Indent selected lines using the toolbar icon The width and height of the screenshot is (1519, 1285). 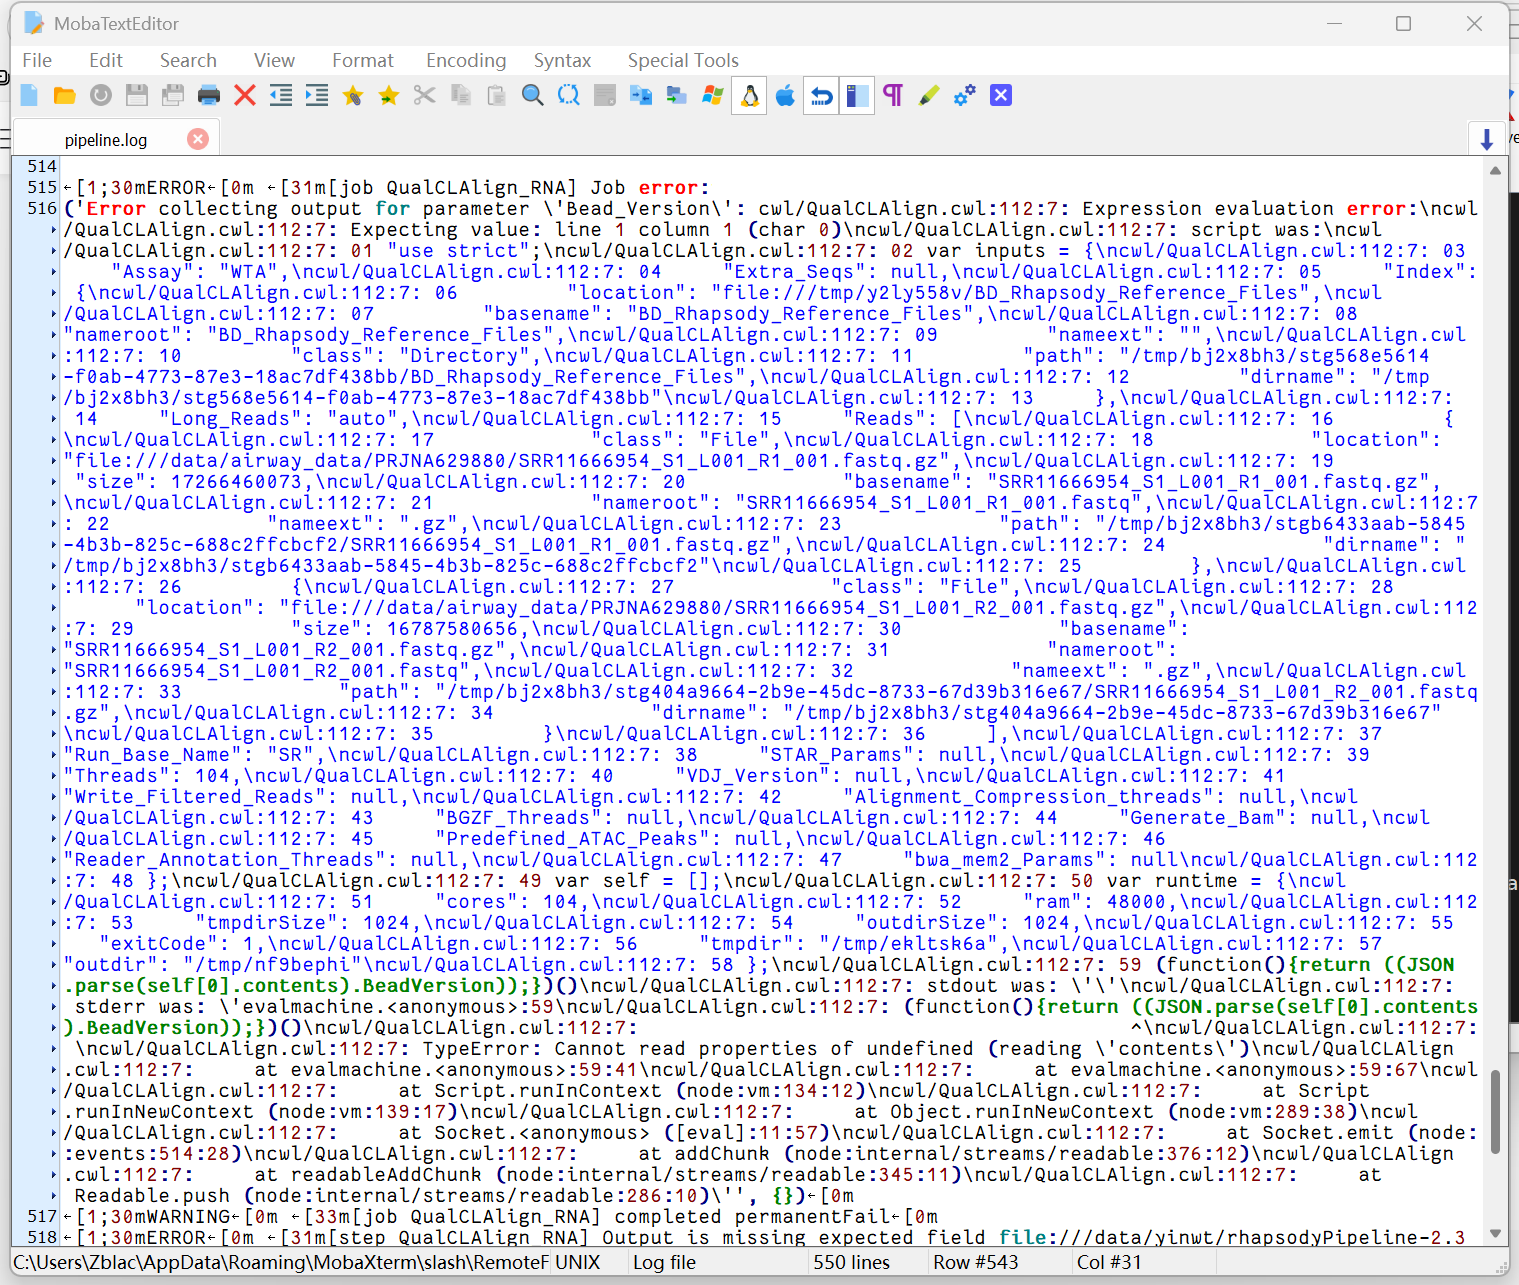(x=317, y=95)
